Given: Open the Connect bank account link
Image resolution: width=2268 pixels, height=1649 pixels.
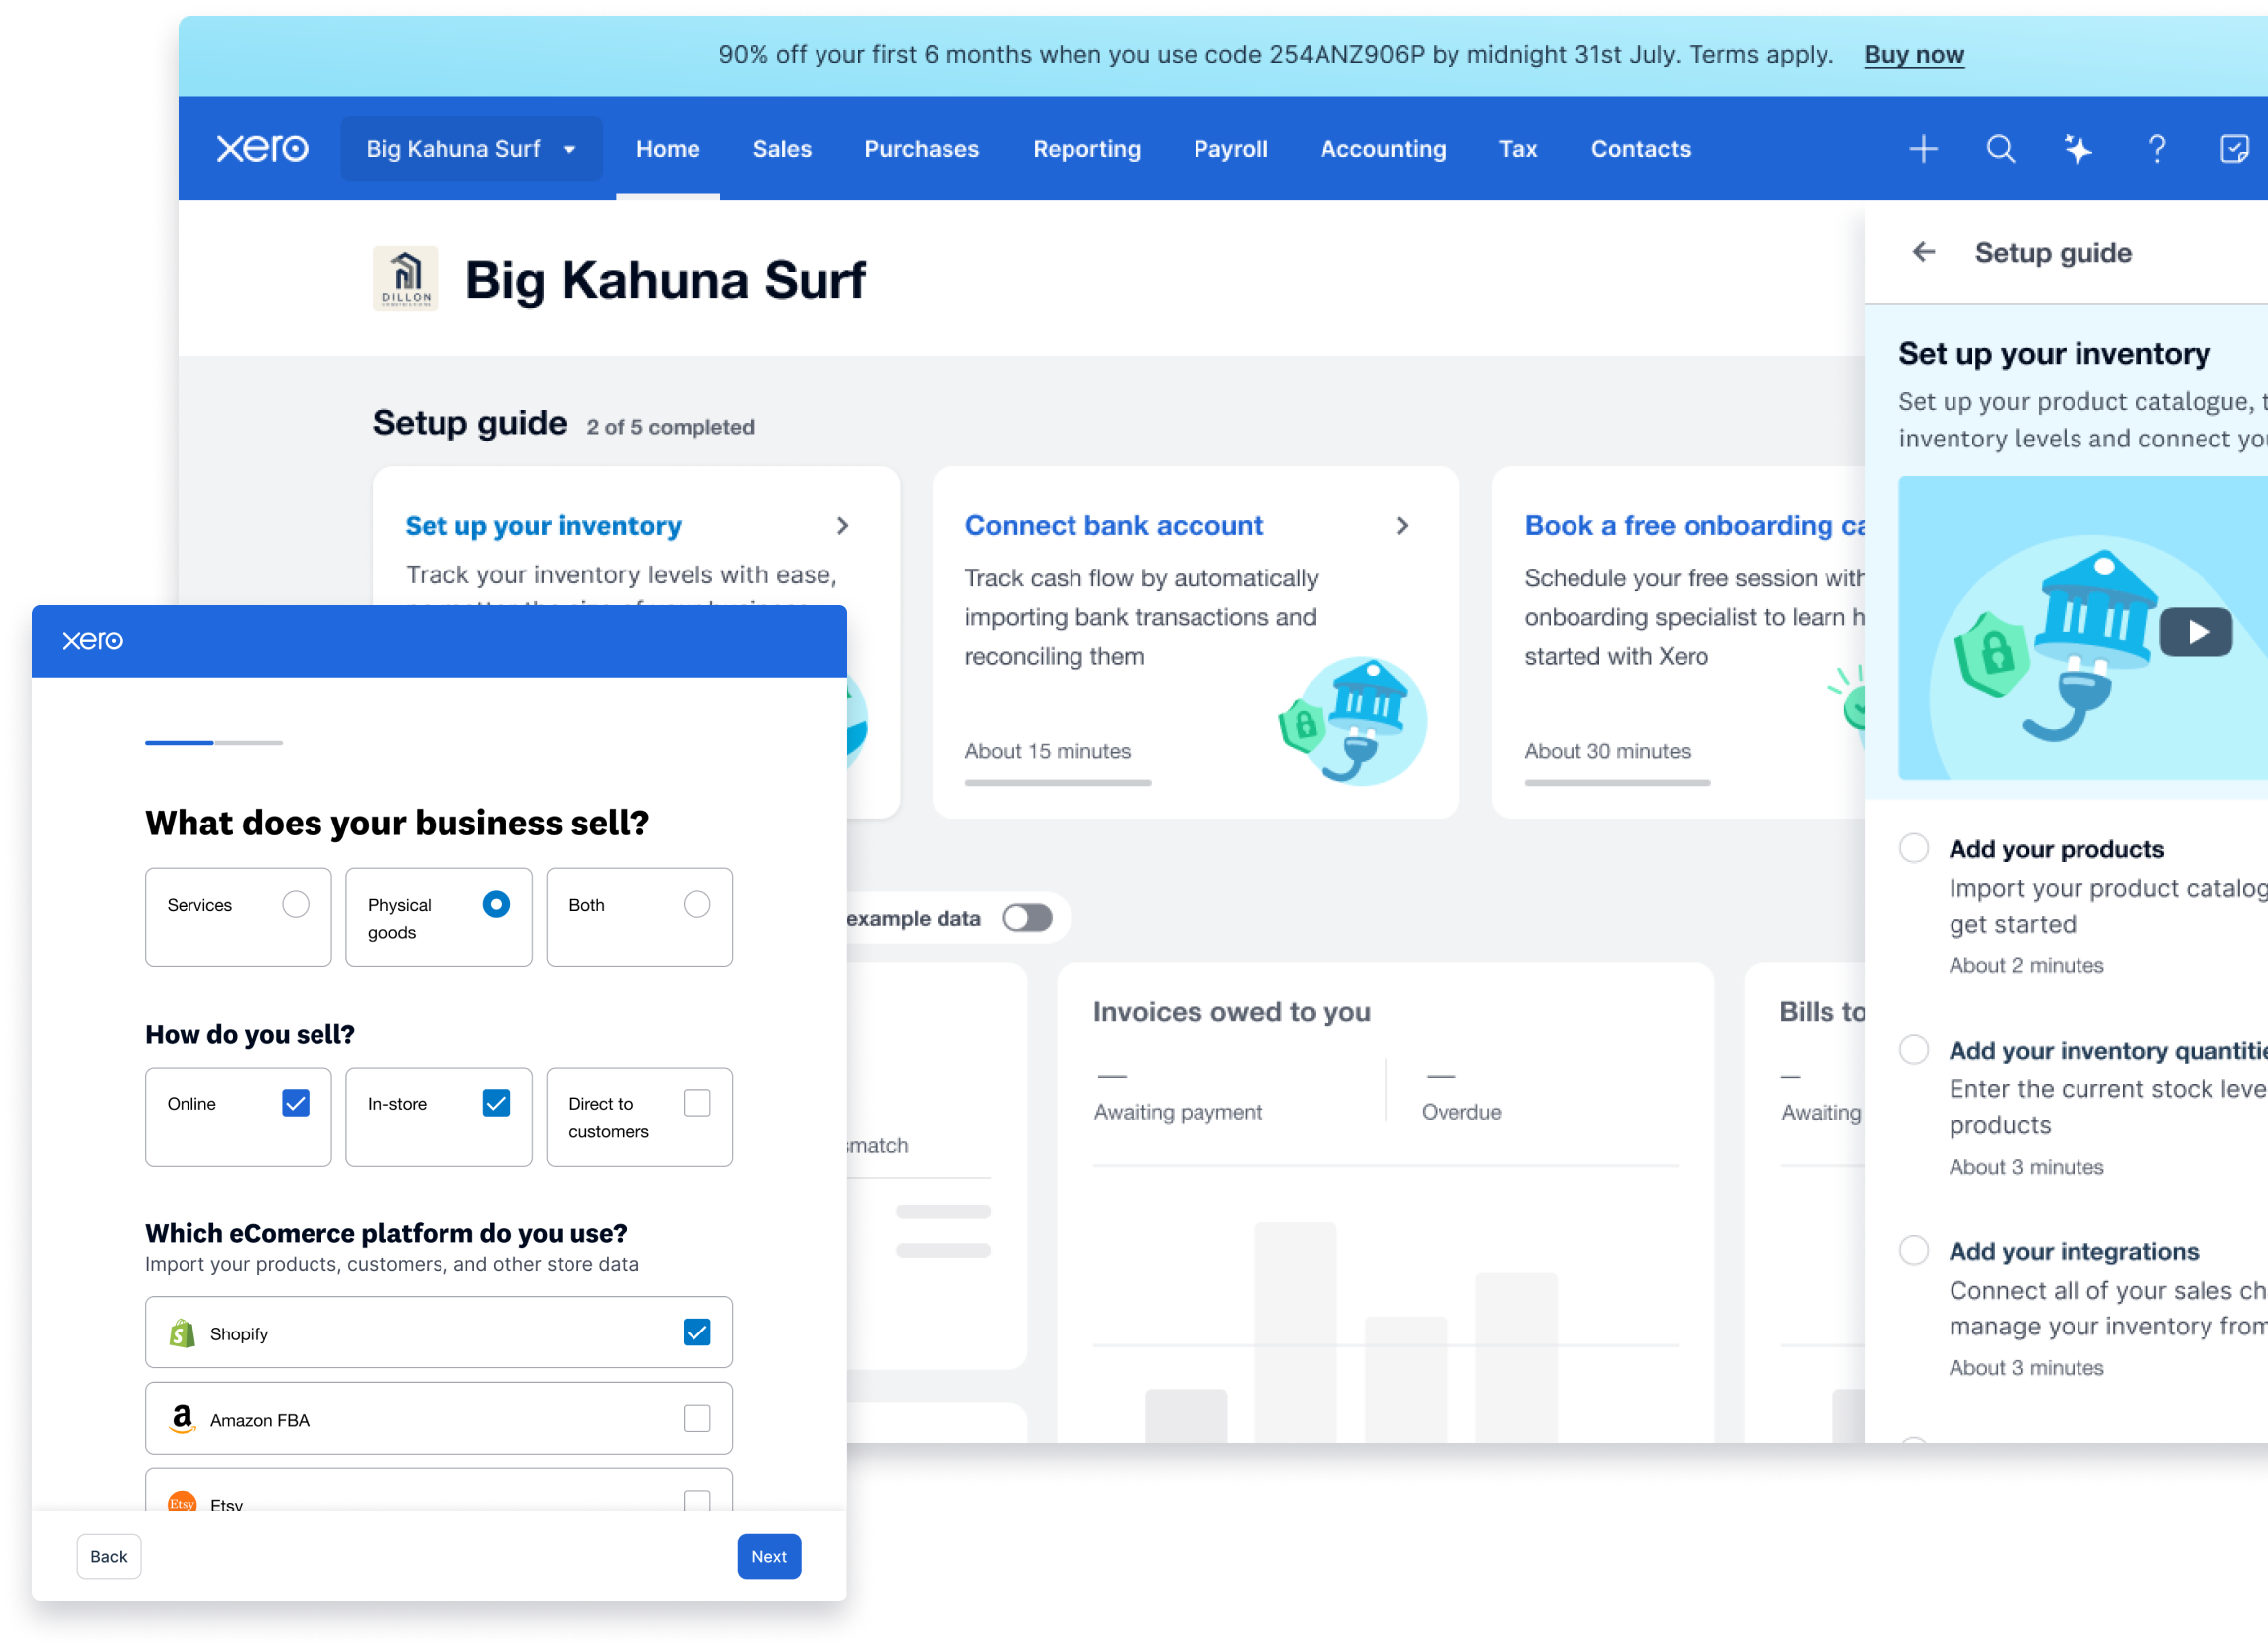Looking at the screenshot, I should pos(1114,526).
